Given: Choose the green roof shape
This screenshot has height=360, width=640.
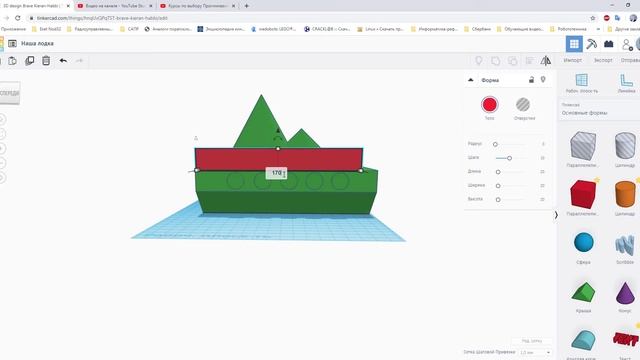Looking at the screenshot, I should point(583,292).
